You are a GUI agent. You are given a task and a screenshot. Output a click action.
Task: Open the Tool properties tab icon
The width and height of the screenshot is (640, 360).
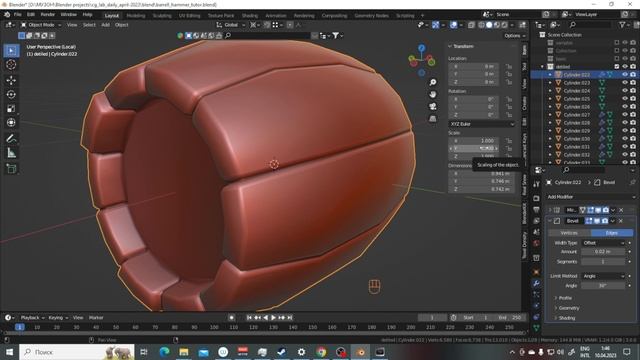tap(536, 184)
